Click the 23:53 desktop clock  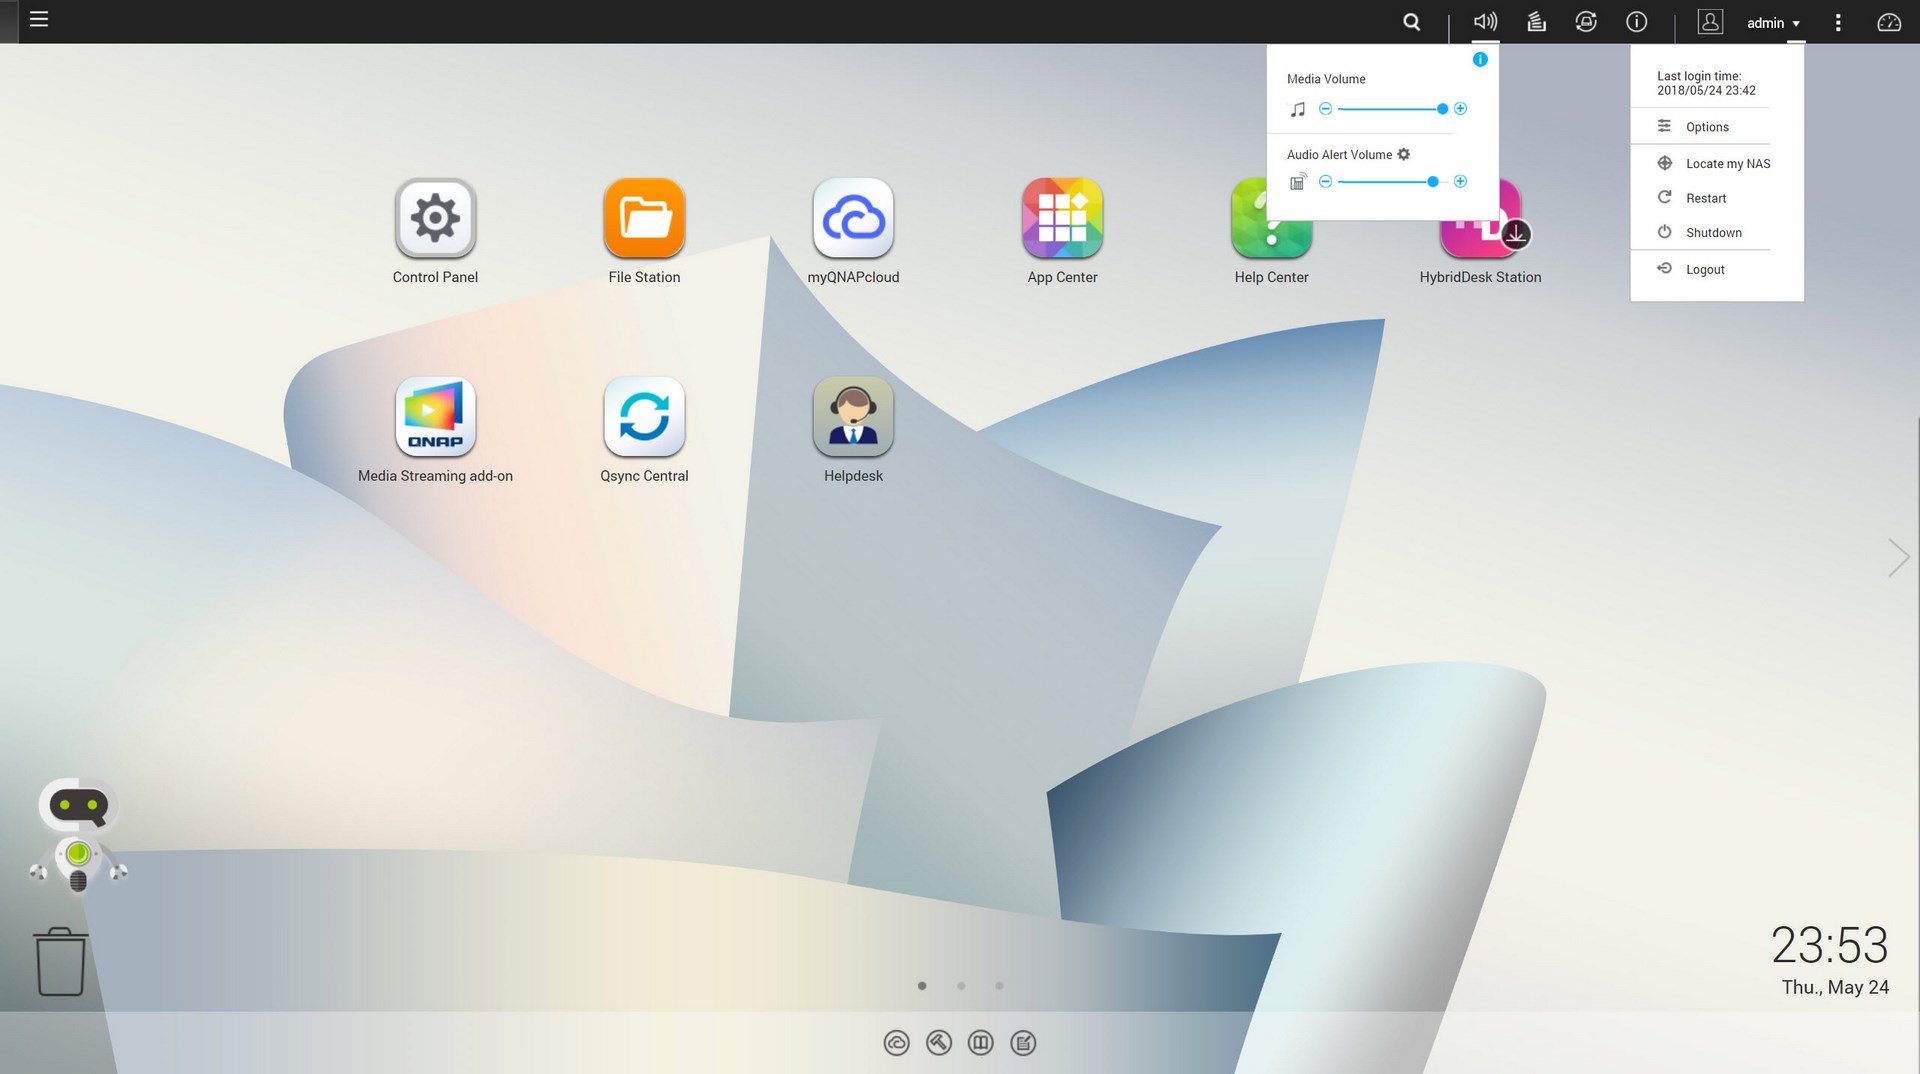pos(1829,945)
